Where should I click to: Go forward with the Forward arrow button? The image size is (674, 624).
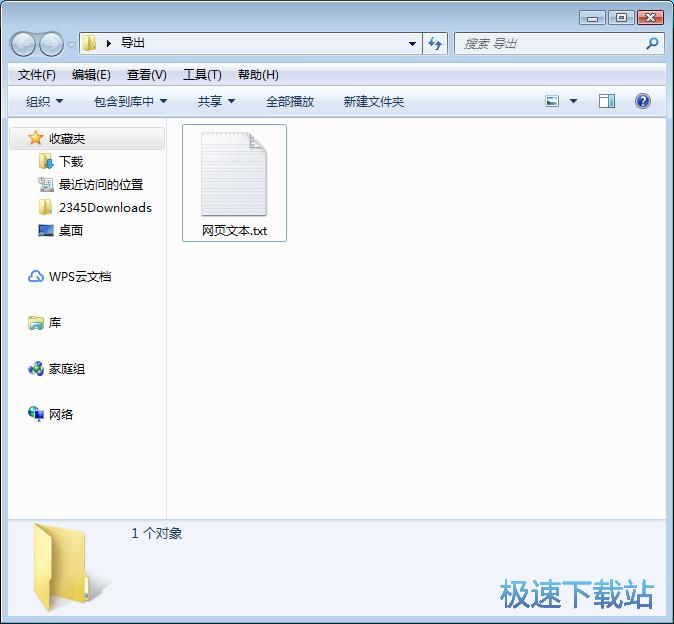tap(51, 44)
